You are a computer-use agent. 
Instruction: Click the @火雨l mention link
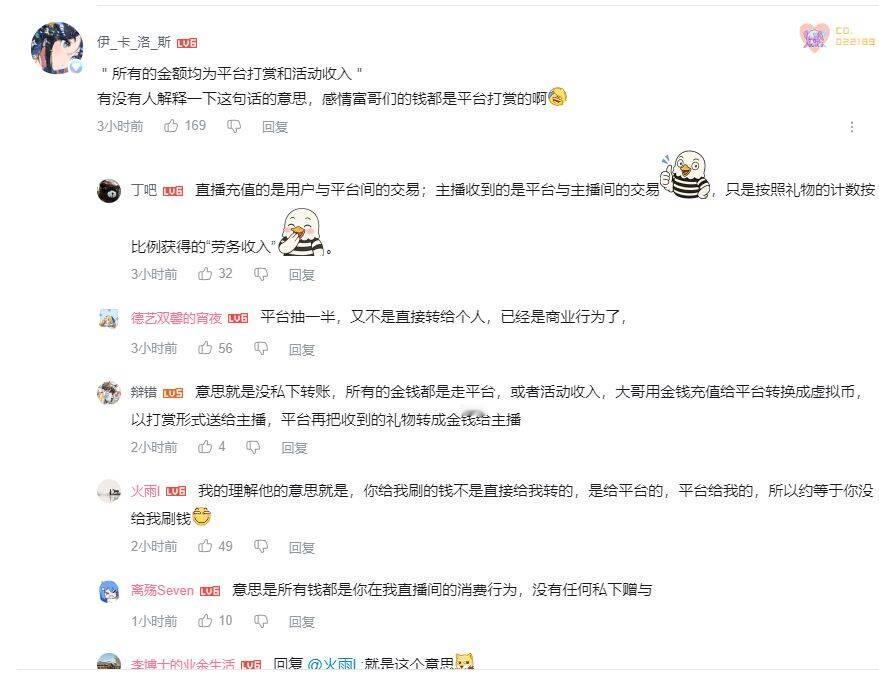pos(331,665)
